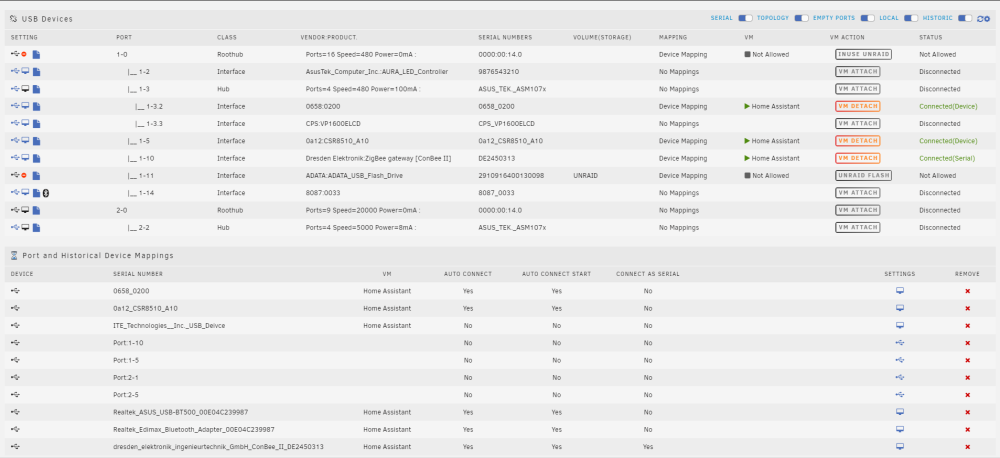Remove the Port:1-5 mapping
Viewport: 1000px width, 458px height.
point(967,360)
